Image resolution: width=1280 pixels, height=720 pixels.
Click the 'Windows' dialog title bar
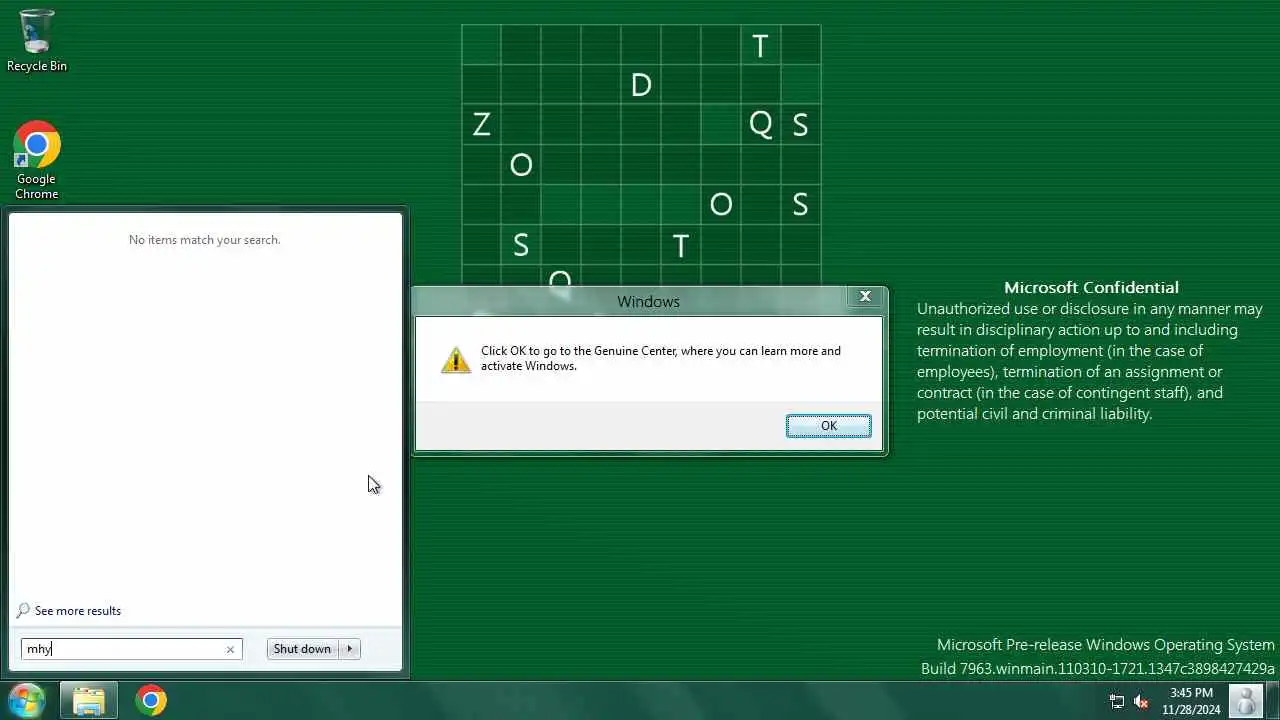[648, 301]
